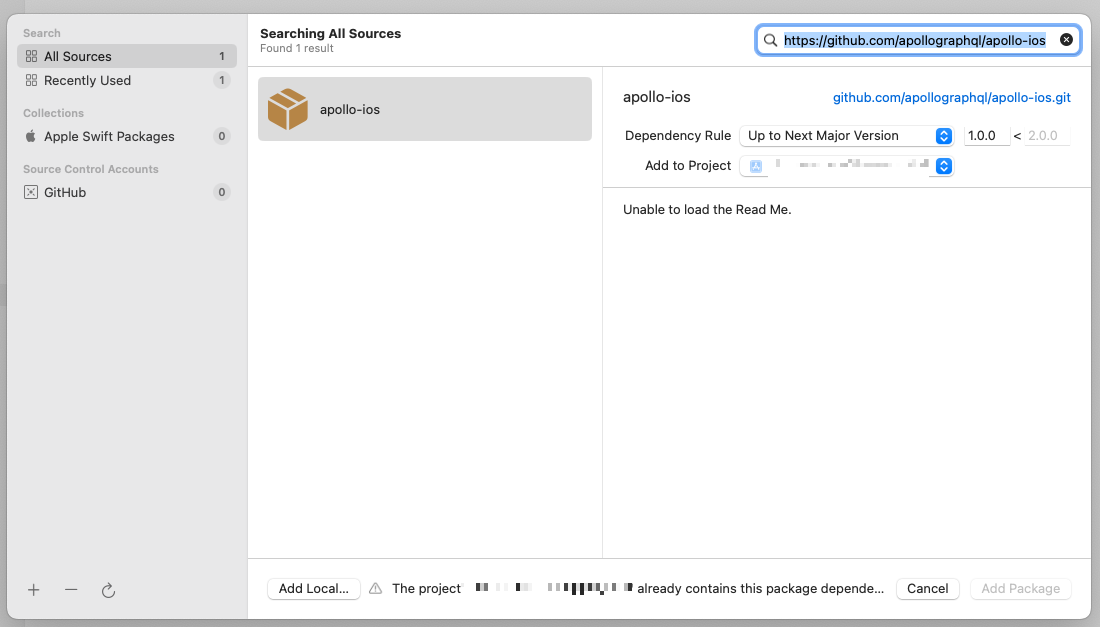Click the magnifying glass search icon

tap(770, 40)
